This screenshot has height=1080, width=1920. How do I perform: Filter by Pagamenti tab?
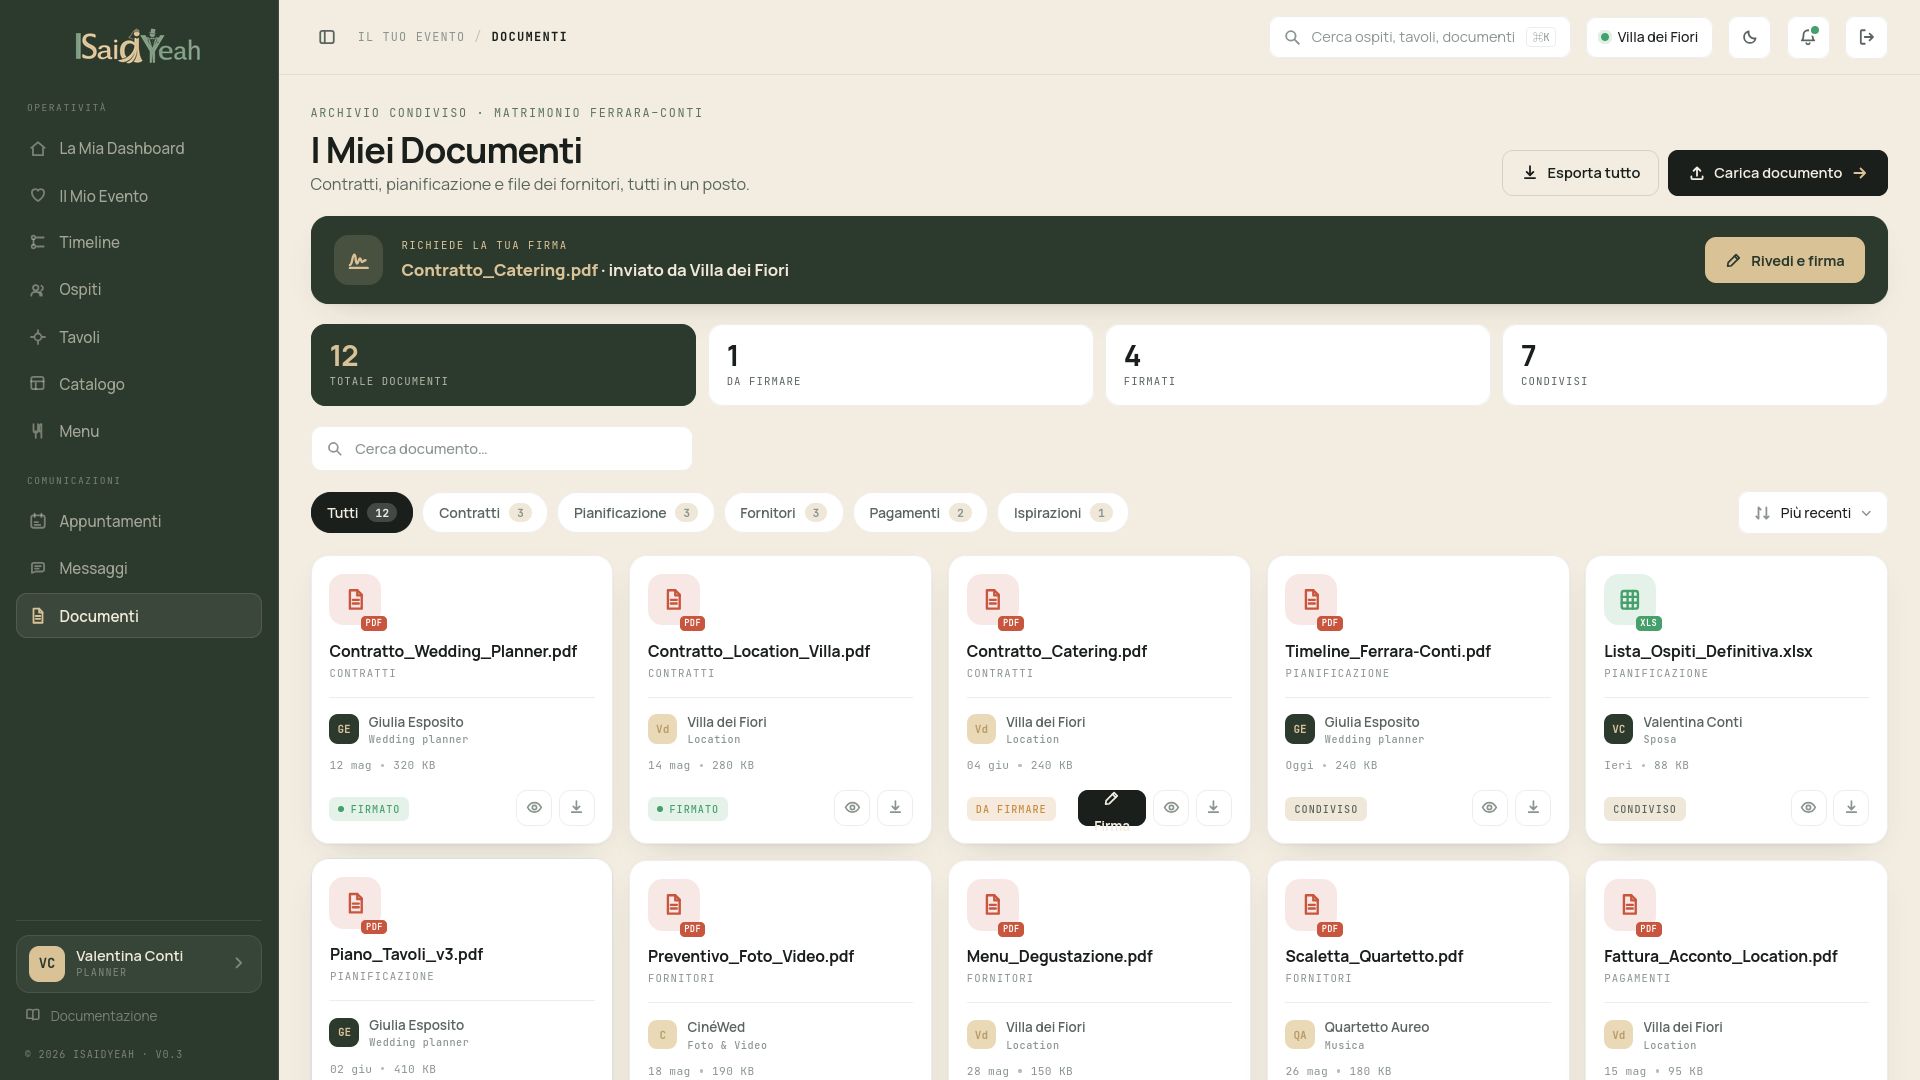tap(920, 513)
